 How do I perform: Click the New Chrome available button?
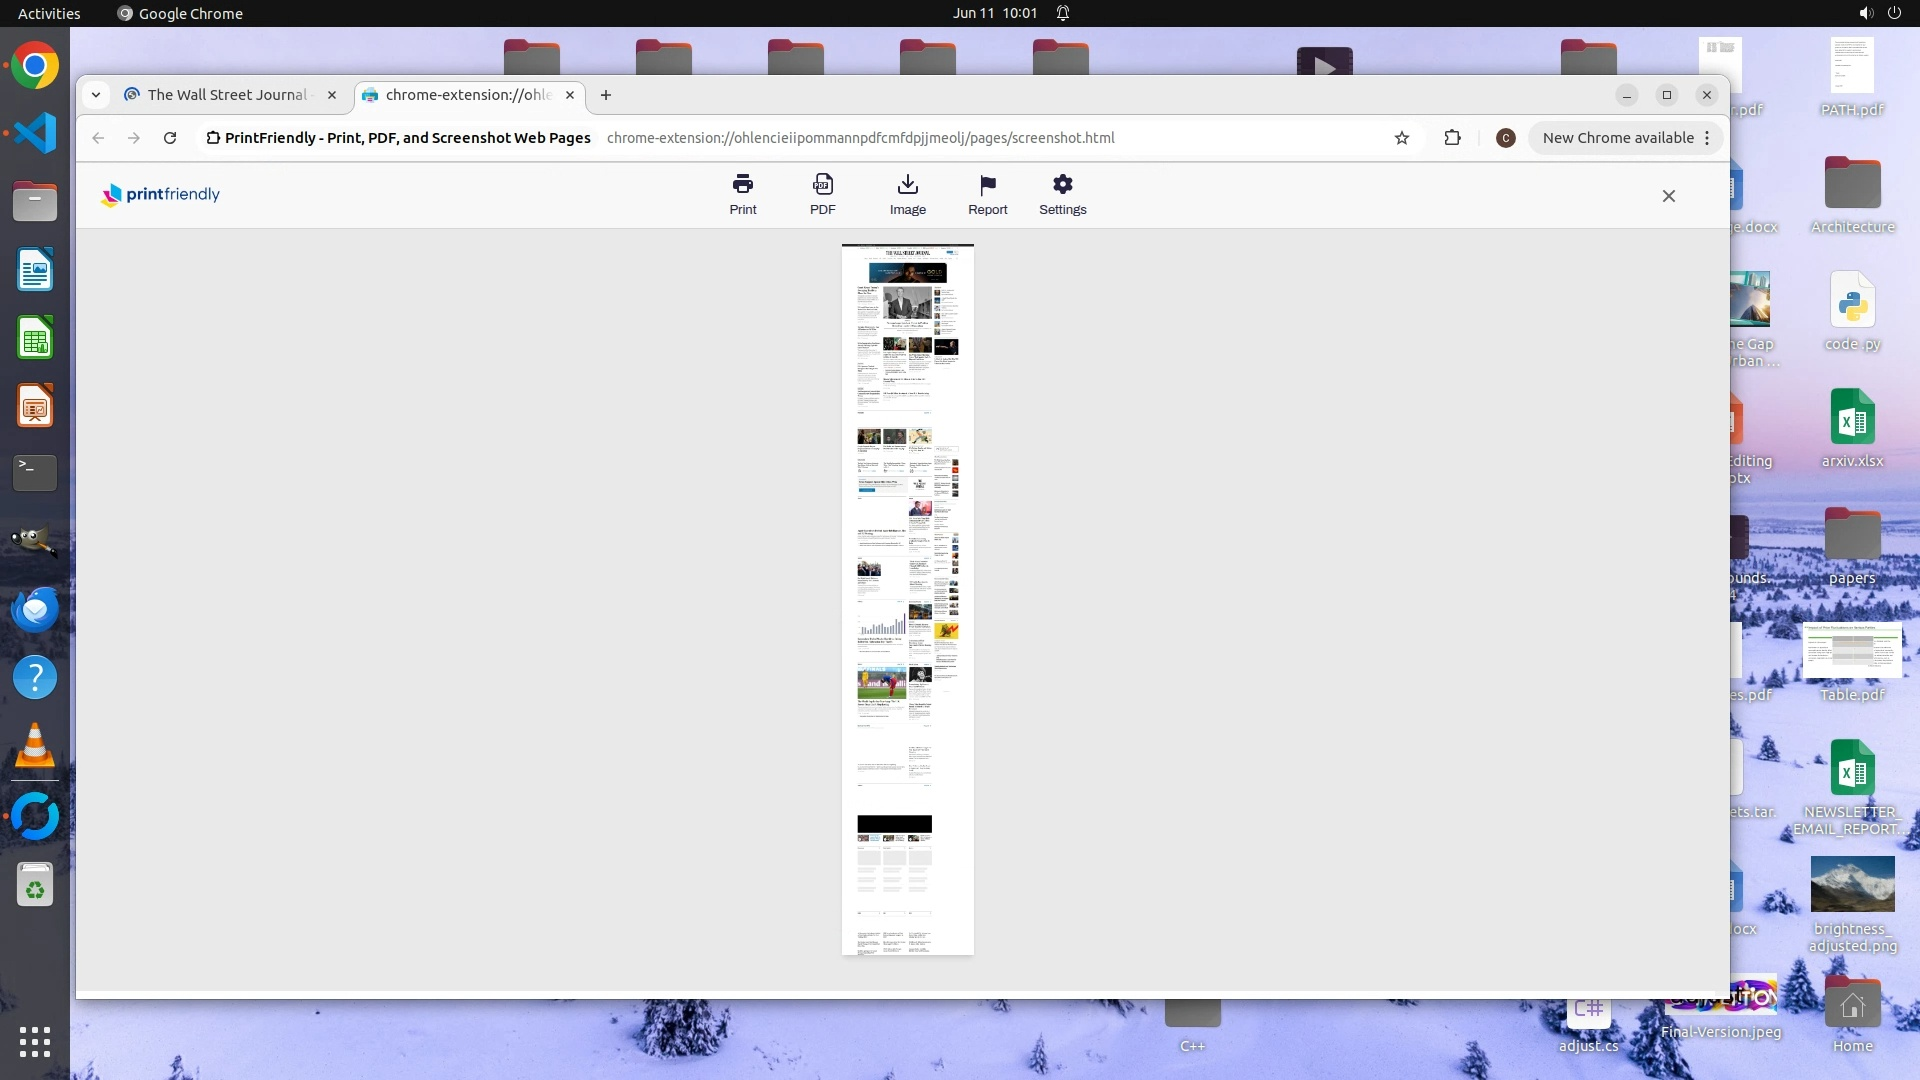click(1616, 138)
